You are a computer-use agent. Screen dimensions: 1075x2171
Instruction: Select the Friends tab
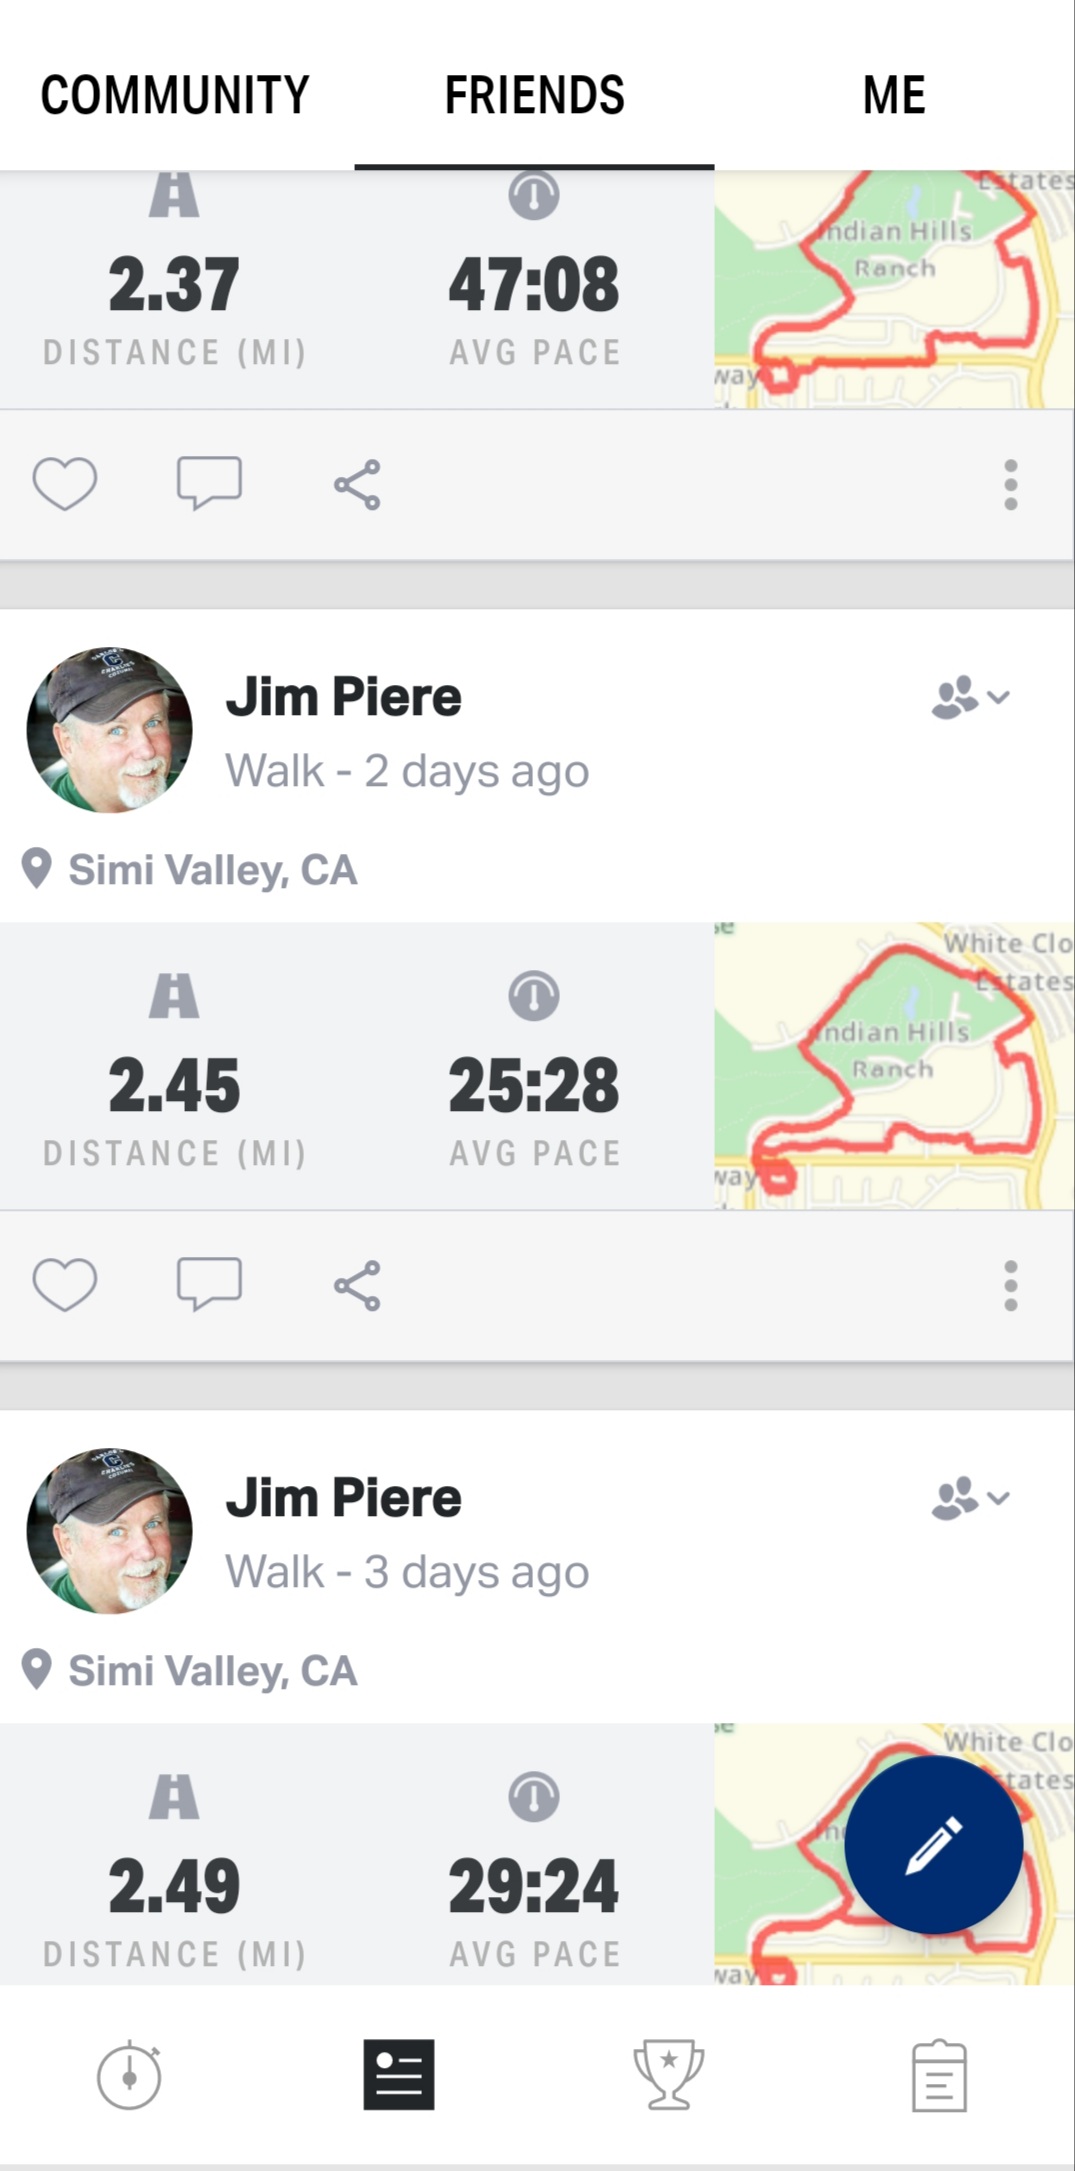(534, 96)
